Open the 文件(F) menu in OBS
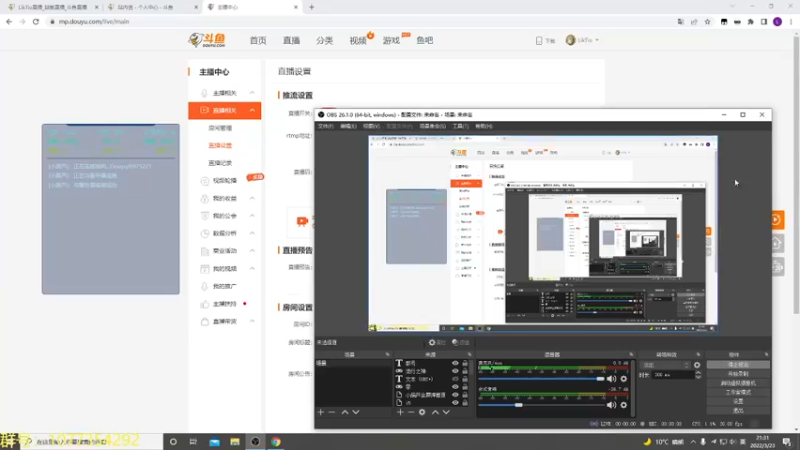Image resolution: width=800 pixels, height=450 pixels. click(326, 126)
